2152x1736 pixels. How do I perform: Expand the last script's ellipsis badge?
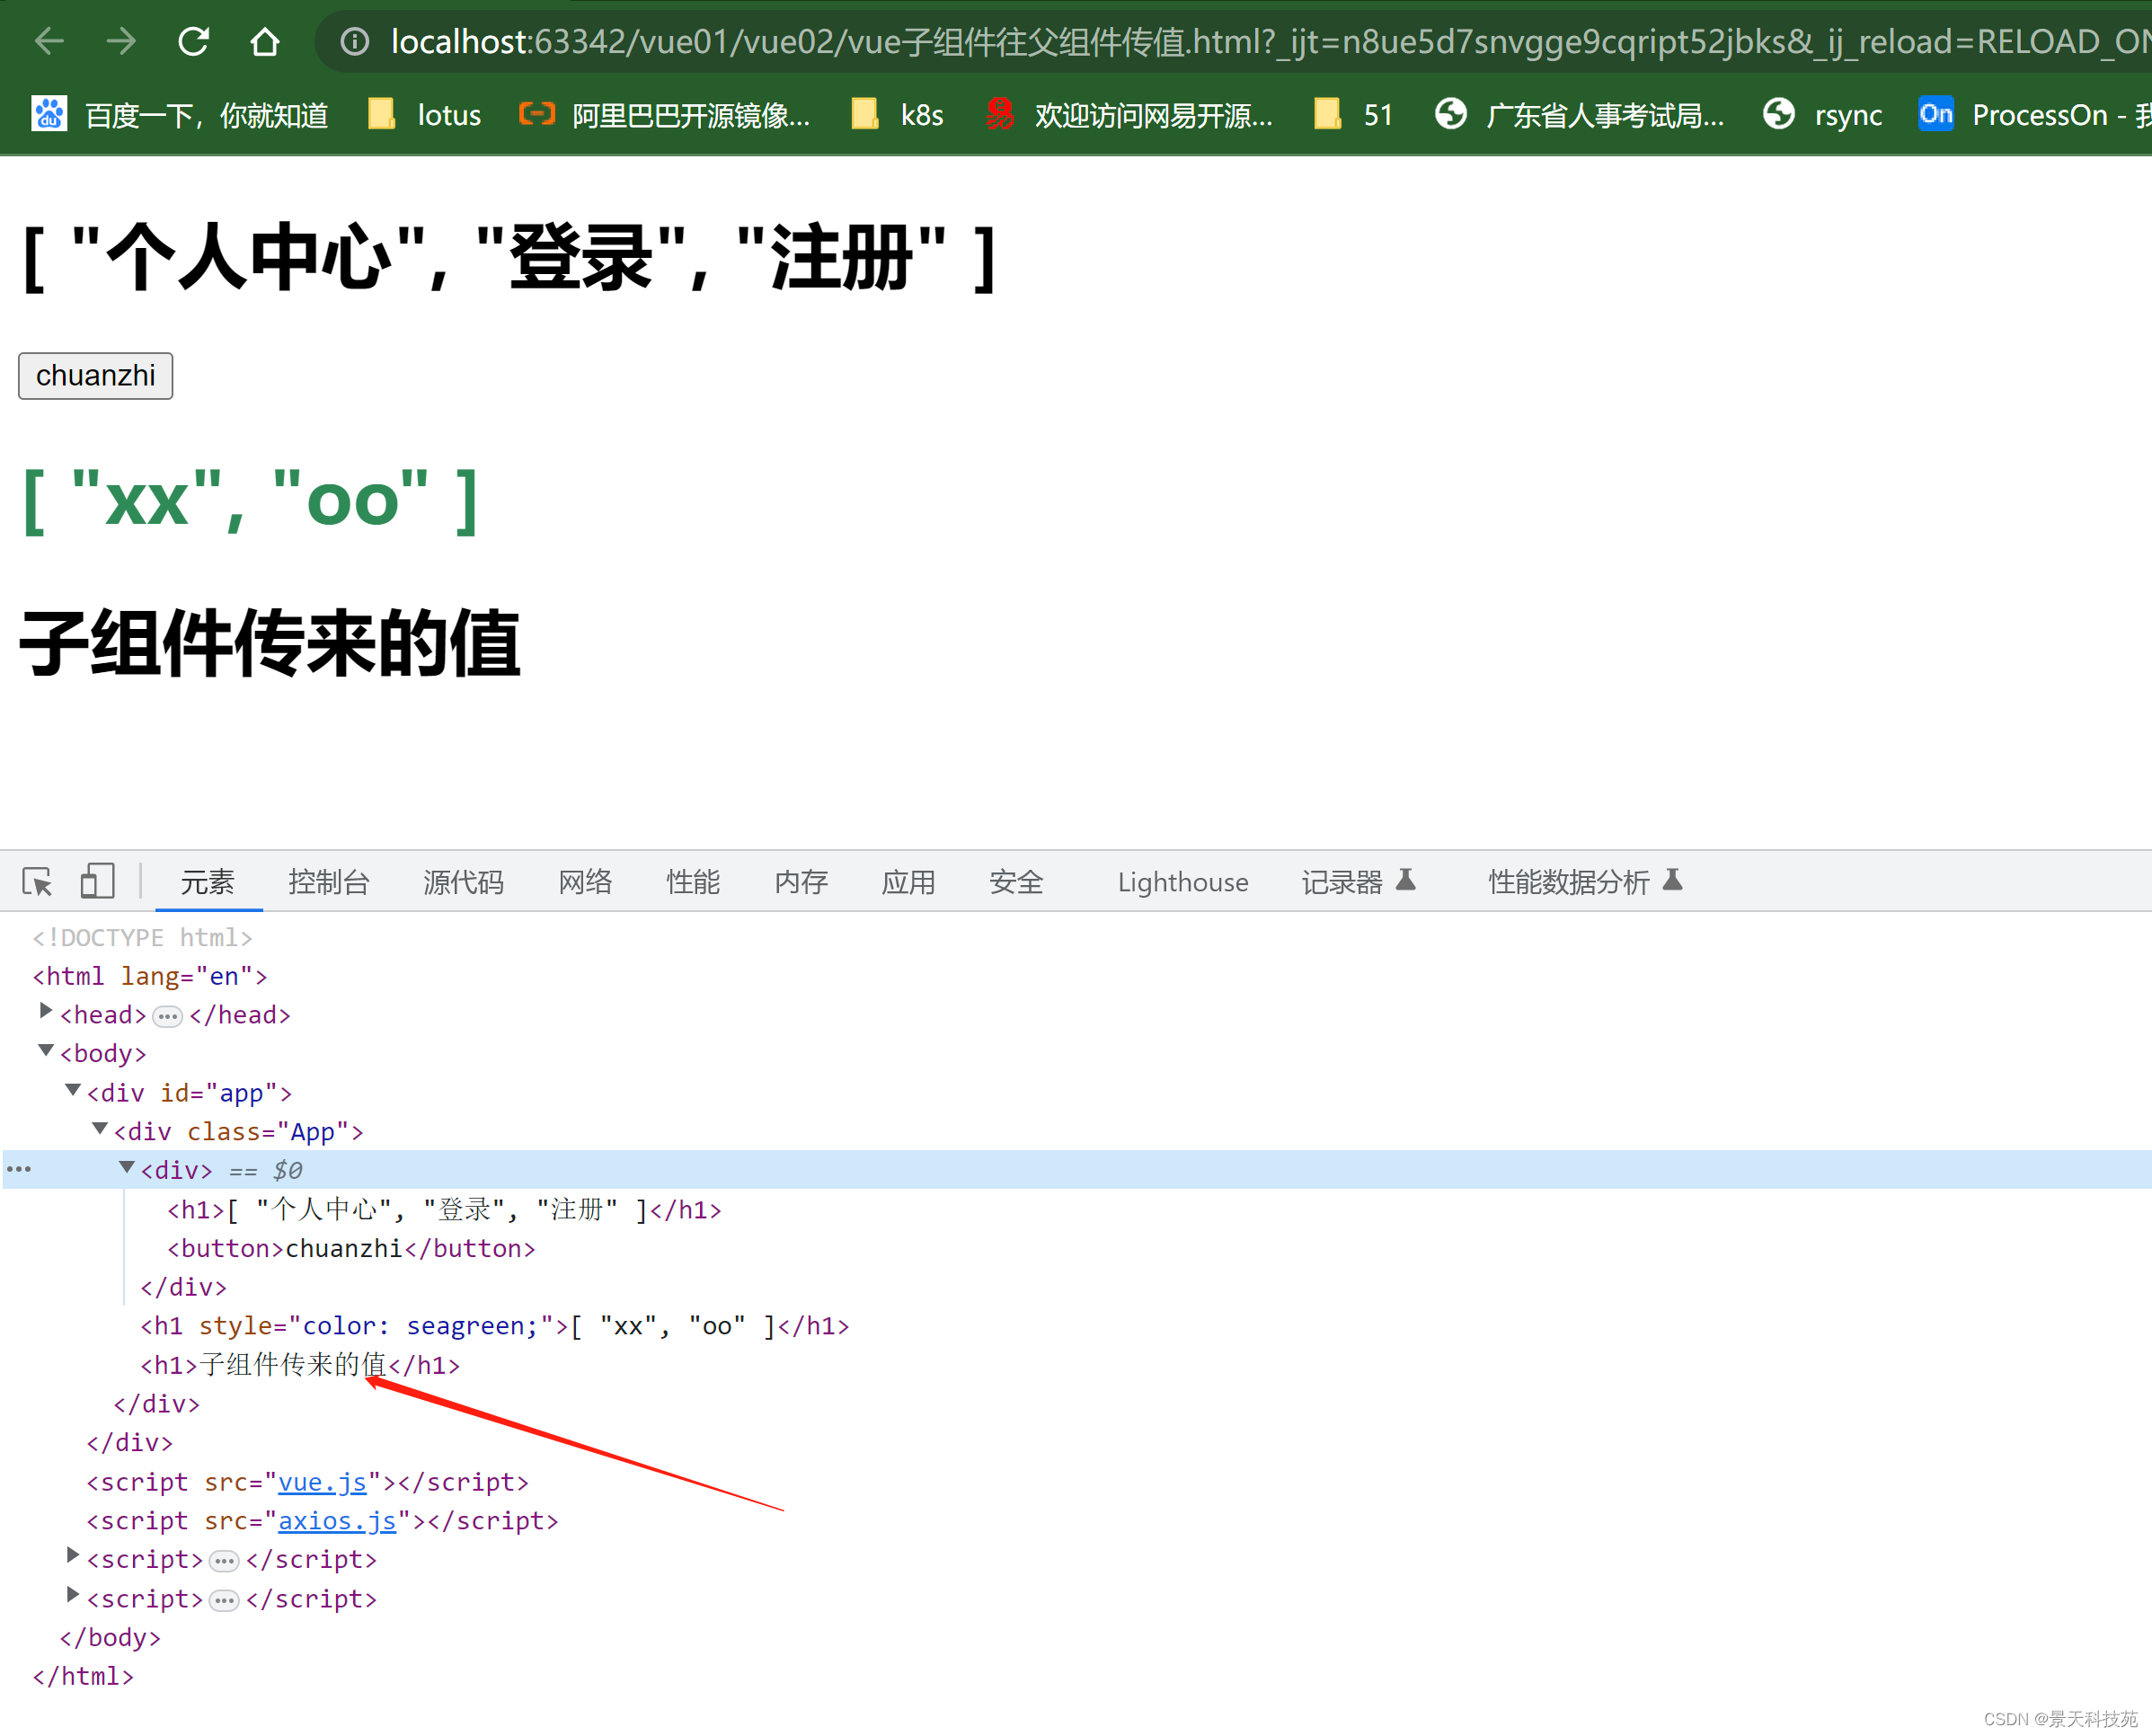225,1600
